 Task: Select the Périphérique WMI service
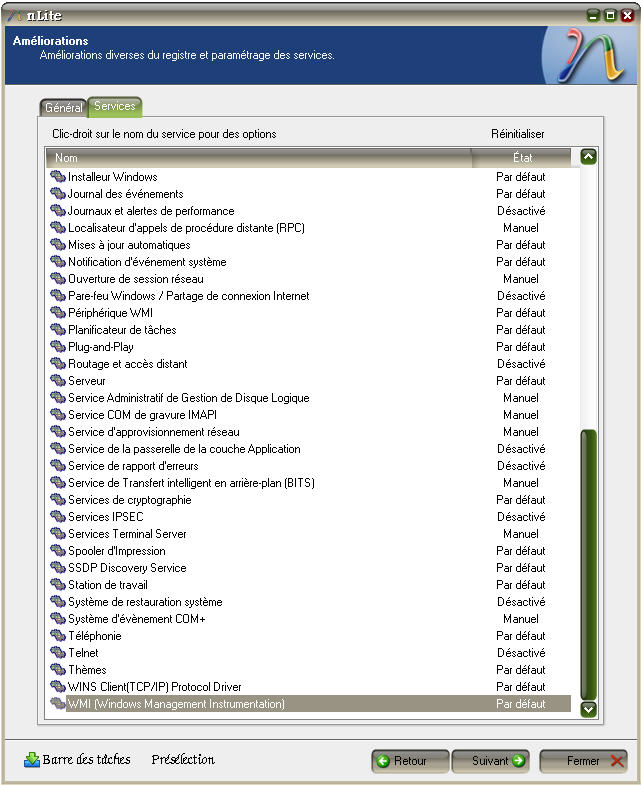308,313
